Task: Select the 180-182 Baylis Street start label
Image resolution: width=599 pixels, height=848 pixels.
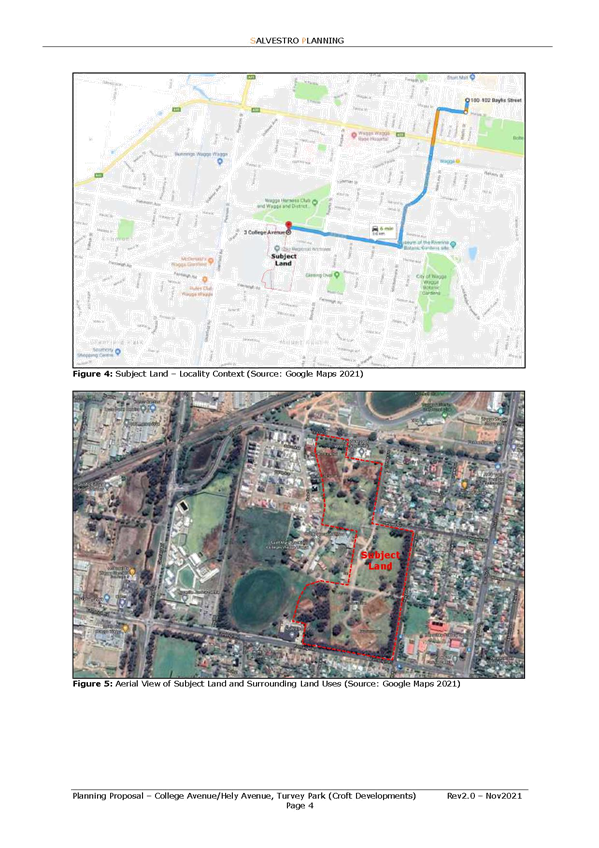Action: [496, 101]
